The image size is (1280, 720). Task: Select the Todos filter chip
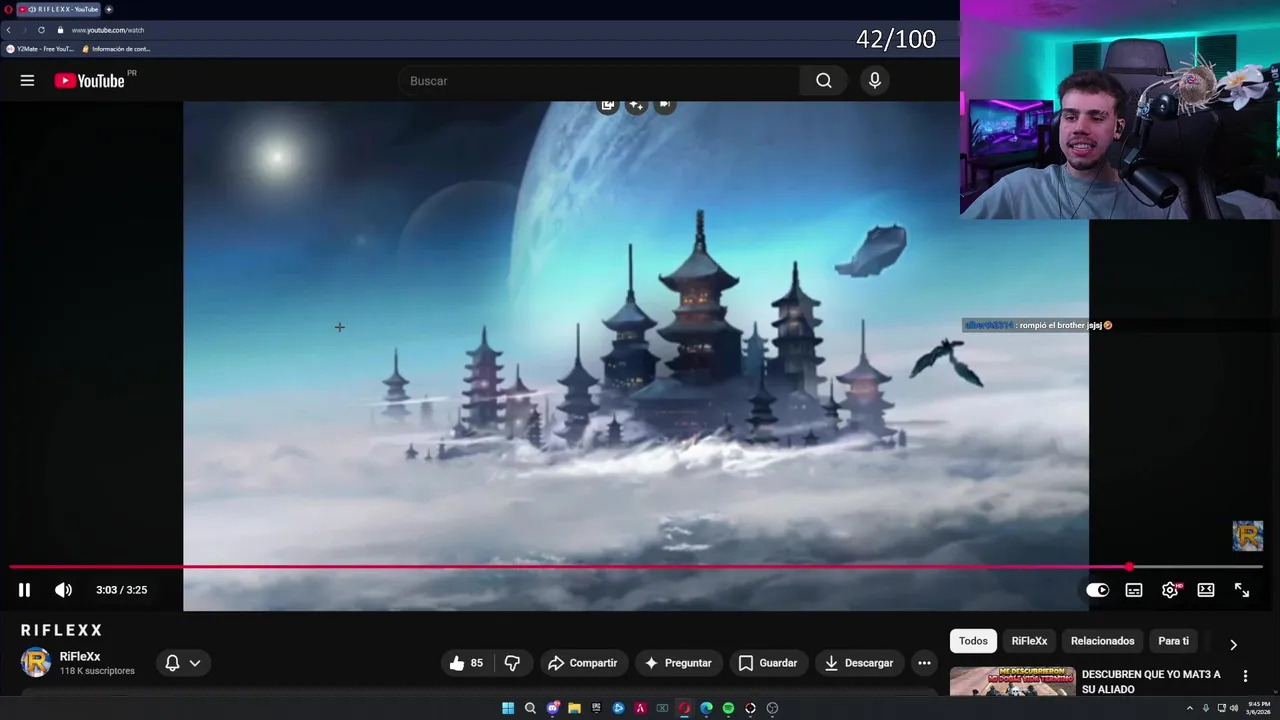973,641
